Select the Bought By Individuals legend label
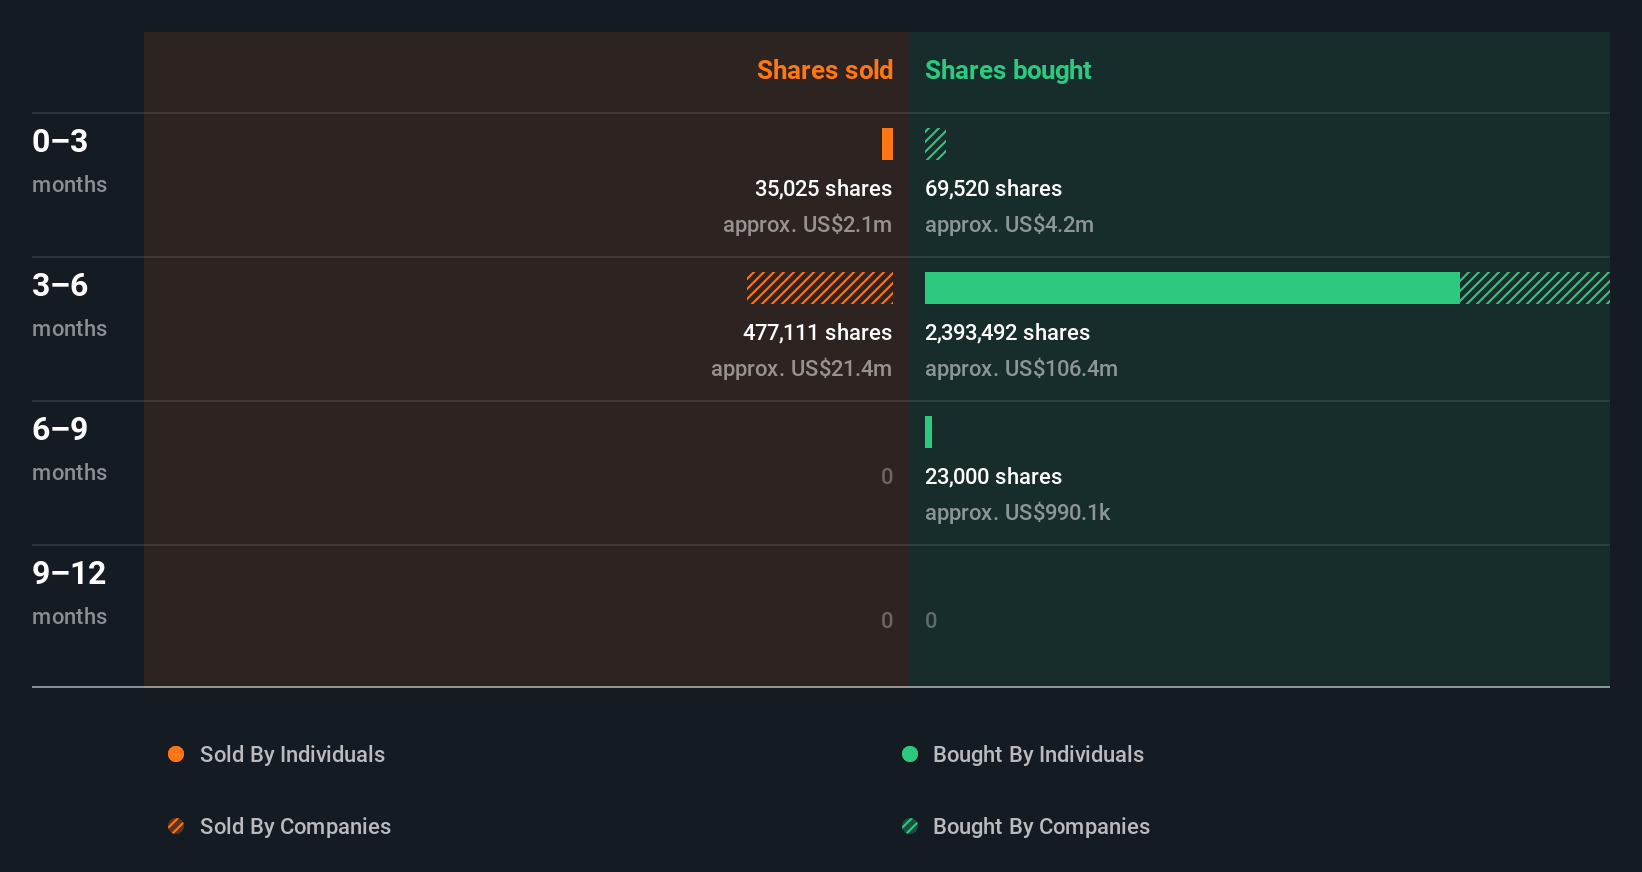Viewport: 1642px width, 872px height. click(x=1038, y=755)
